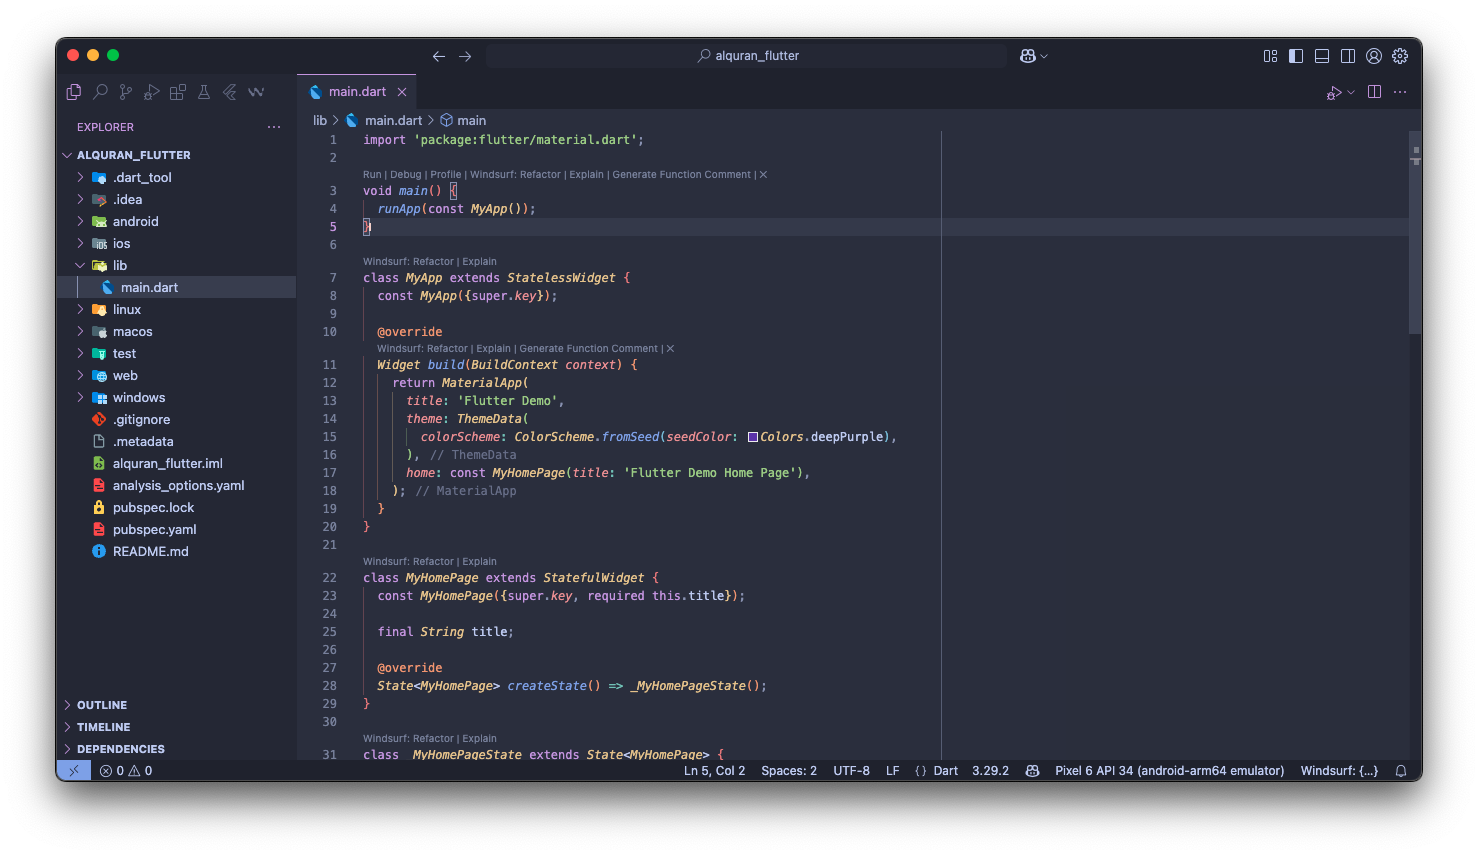This screenshot has height=855, width=1478.
Task: Open pubspec.yaml in the explorer
Action: point(154,530)
